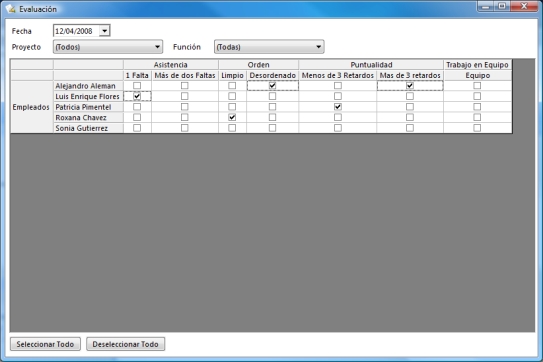Uncheck Desordenado for Alejandro Aleman

(x=273, y=86)
